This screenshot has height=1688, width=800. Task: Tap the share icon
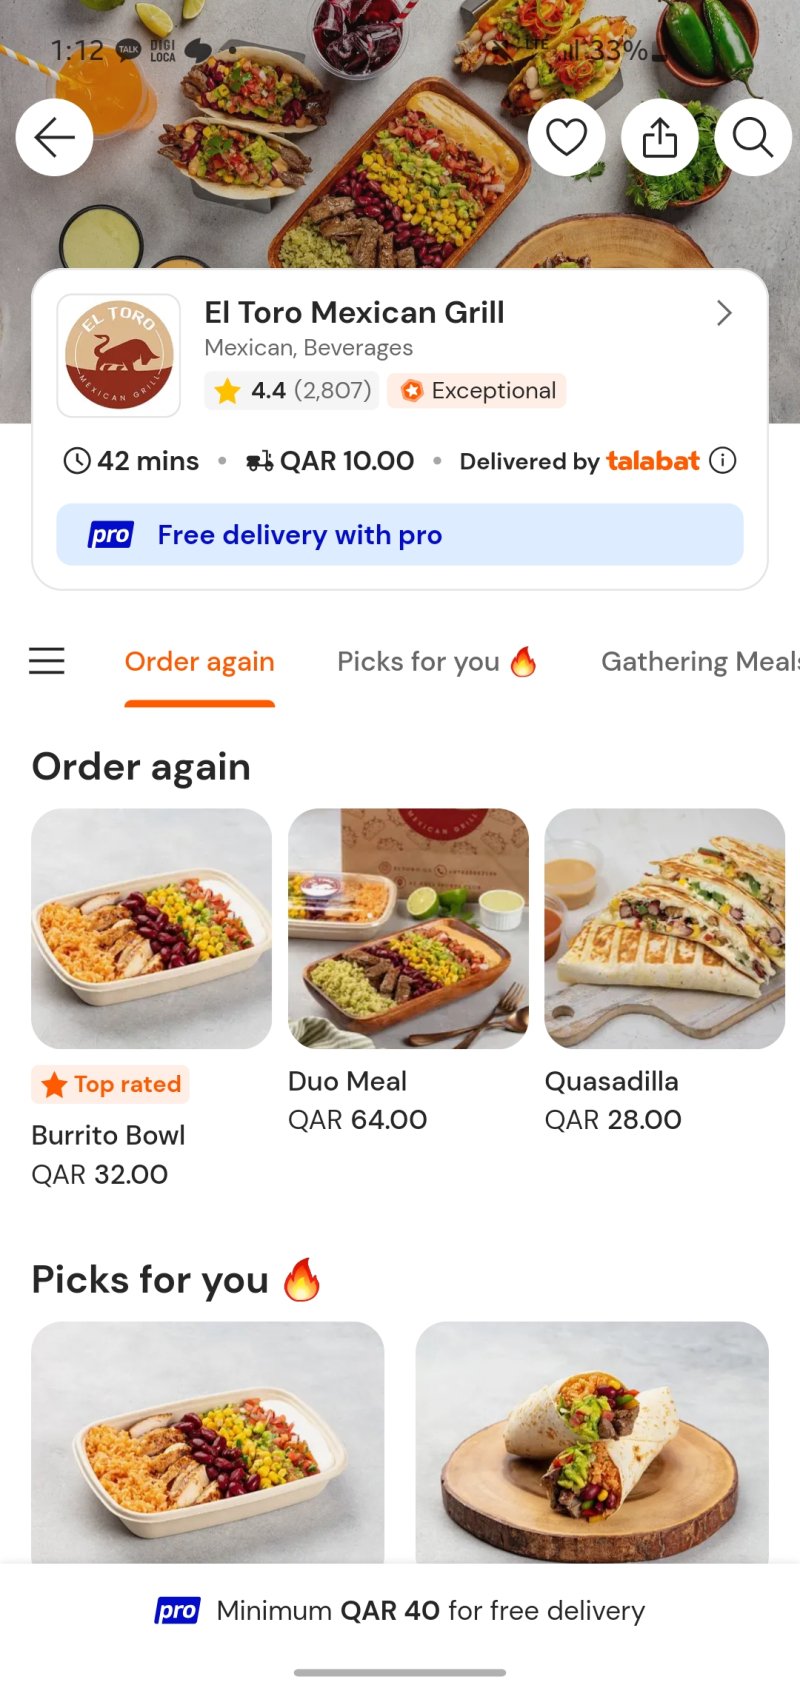click(x=659, y=138)
